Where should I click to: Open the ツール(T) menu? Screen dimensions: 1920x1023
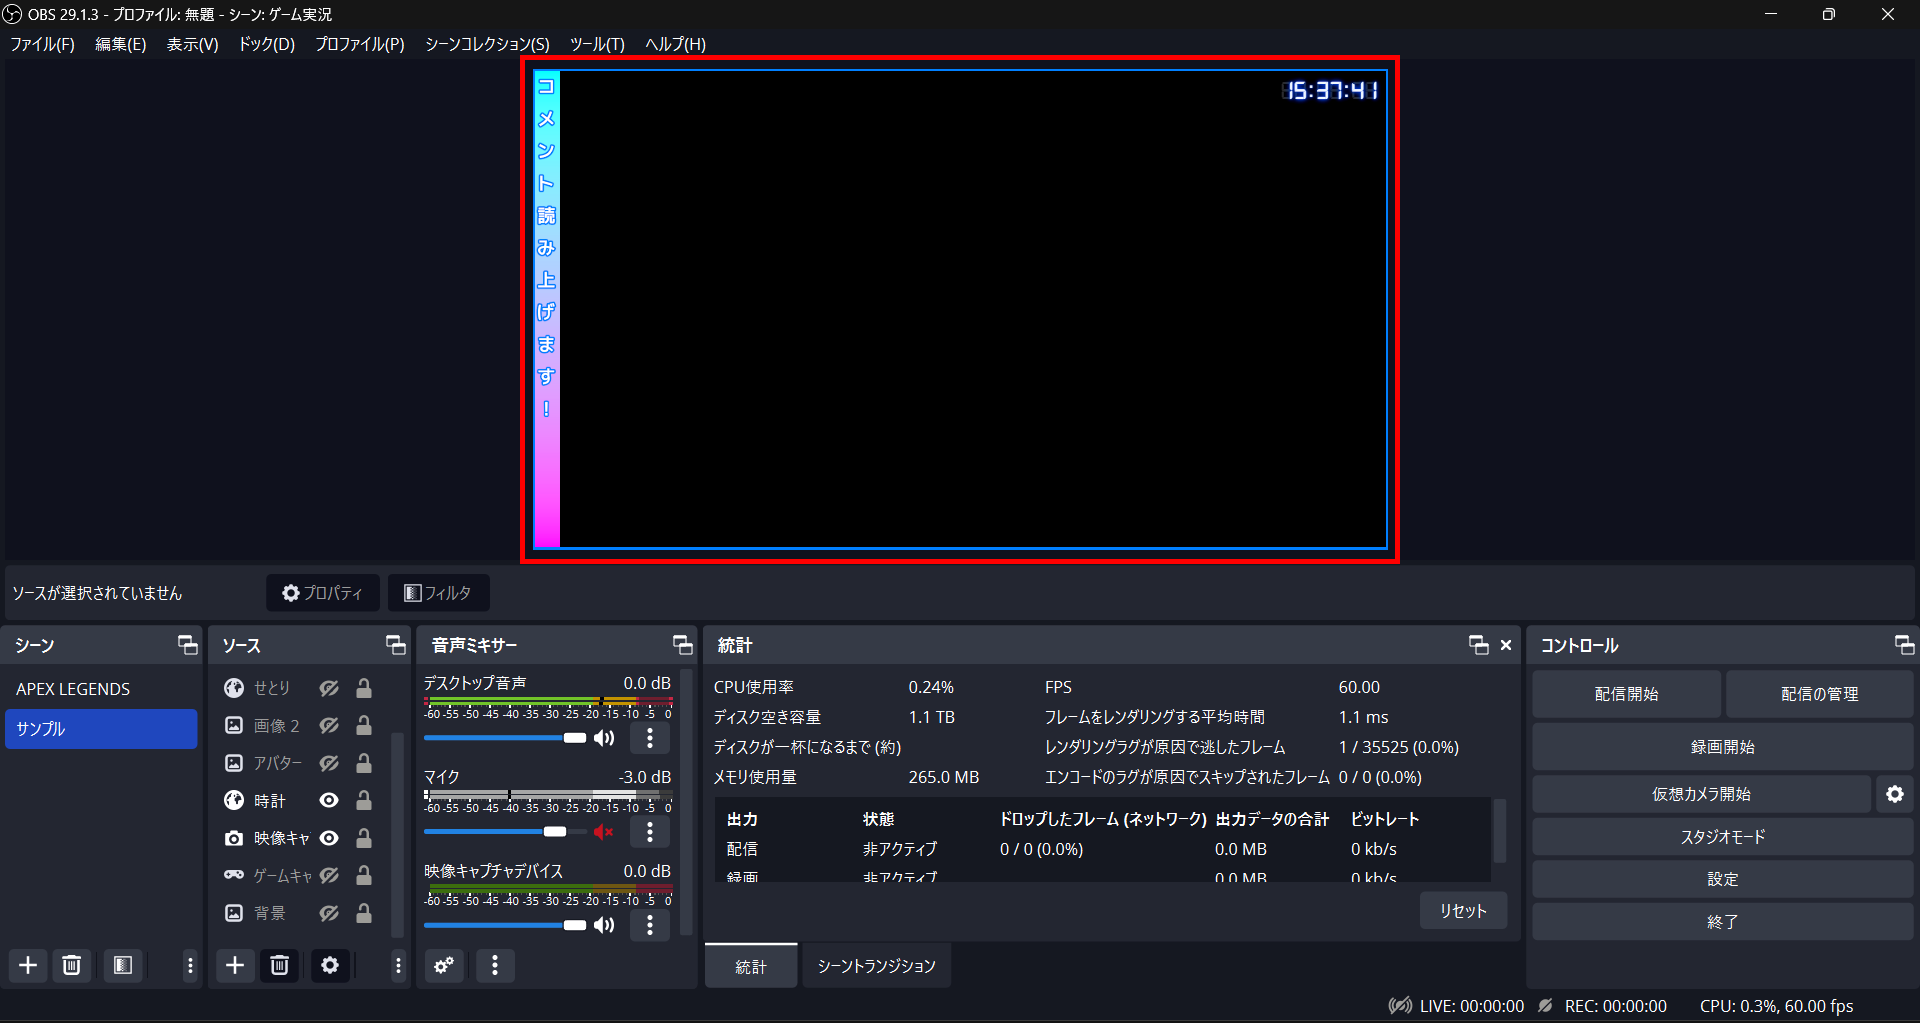(597, 44)
